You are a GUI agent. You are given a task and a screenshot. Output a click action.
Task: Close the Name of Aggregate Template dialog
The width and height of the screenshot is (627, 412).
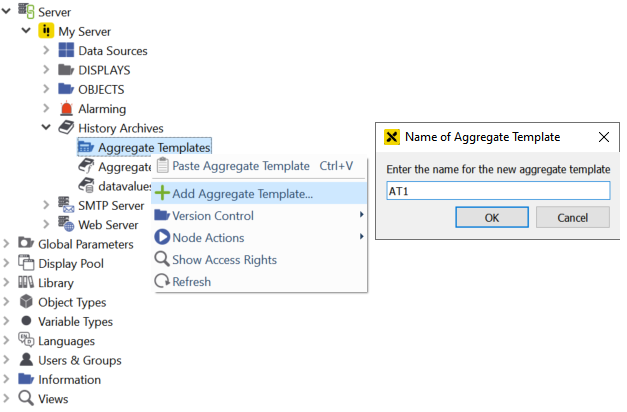[603, 137]
